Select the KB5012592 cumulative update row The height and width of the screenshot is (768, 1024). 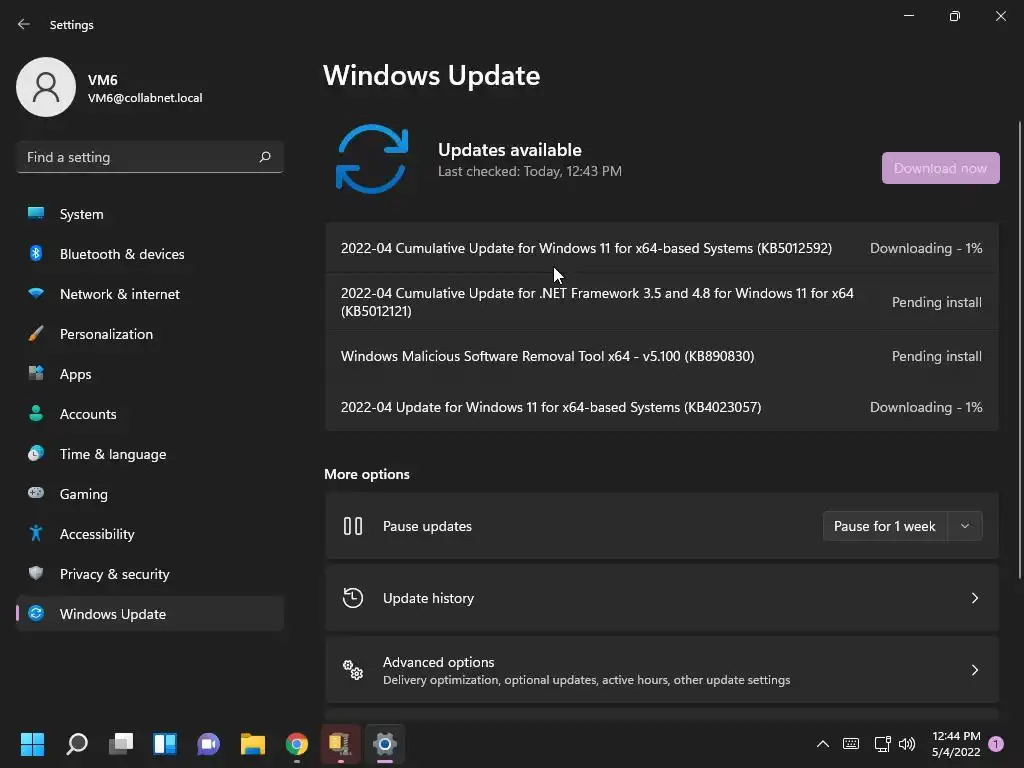click(x=662, y=248)
